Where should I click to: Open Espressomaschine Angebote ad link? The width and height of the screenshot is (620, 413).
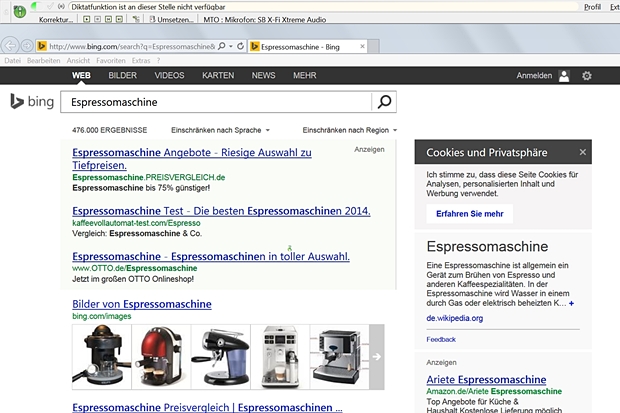click(x=192, y=159)
